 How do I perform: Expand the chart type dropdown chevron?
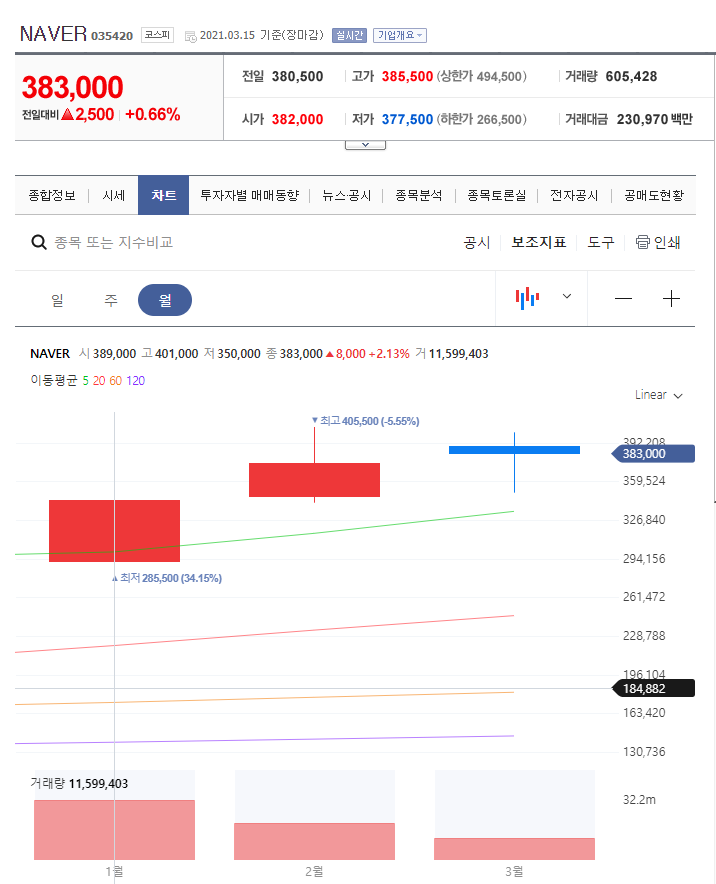coord(567,296)
